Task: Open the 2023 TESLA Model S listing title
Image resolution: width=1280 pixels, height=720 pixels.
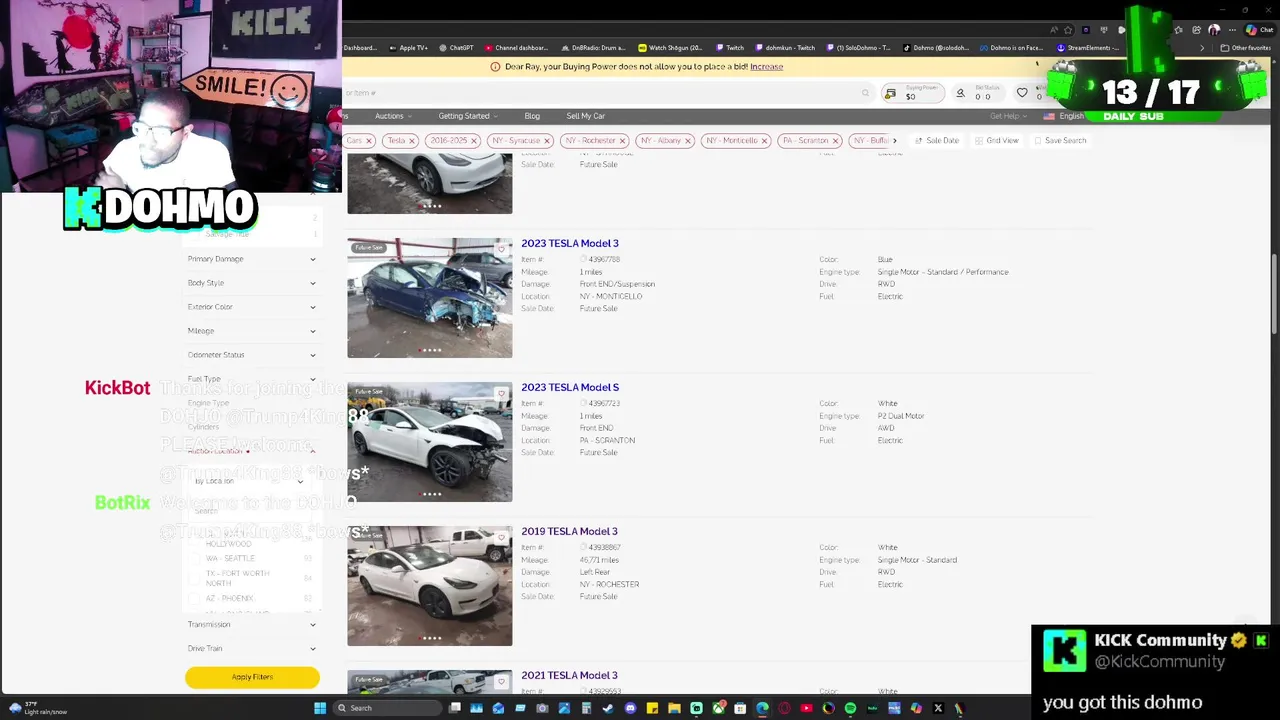Action: [x=570, y=387]
